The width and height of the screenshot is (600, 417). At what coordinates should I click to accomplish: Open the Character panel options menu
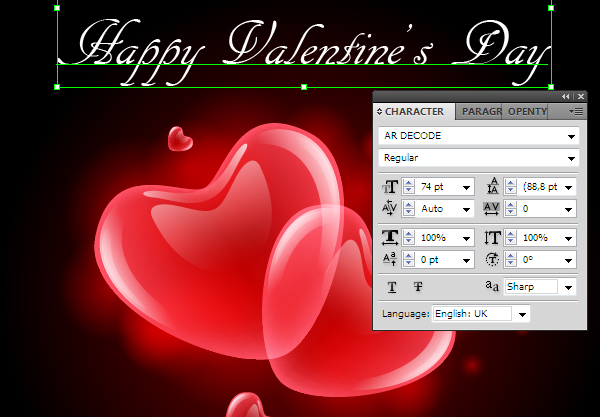tap(575, 111)
